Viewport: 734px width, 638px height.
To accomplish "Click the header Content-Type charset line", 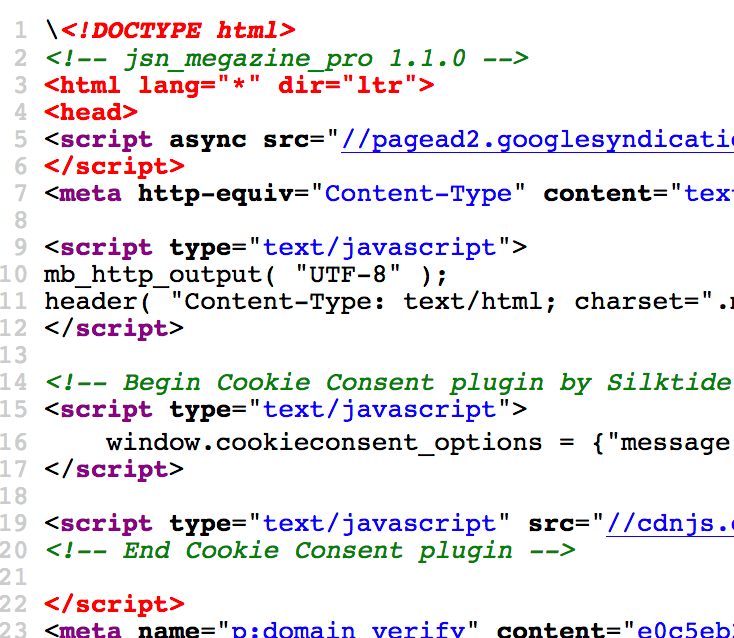I will tap(389, 302).
